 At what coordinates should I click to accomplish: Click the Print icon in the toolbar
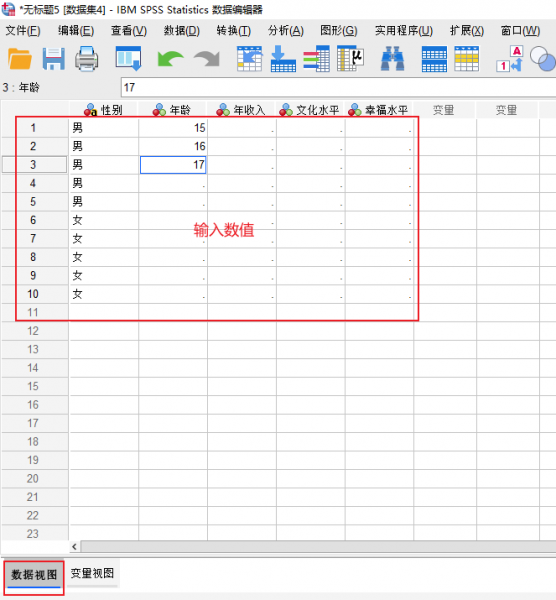[86, 59]
